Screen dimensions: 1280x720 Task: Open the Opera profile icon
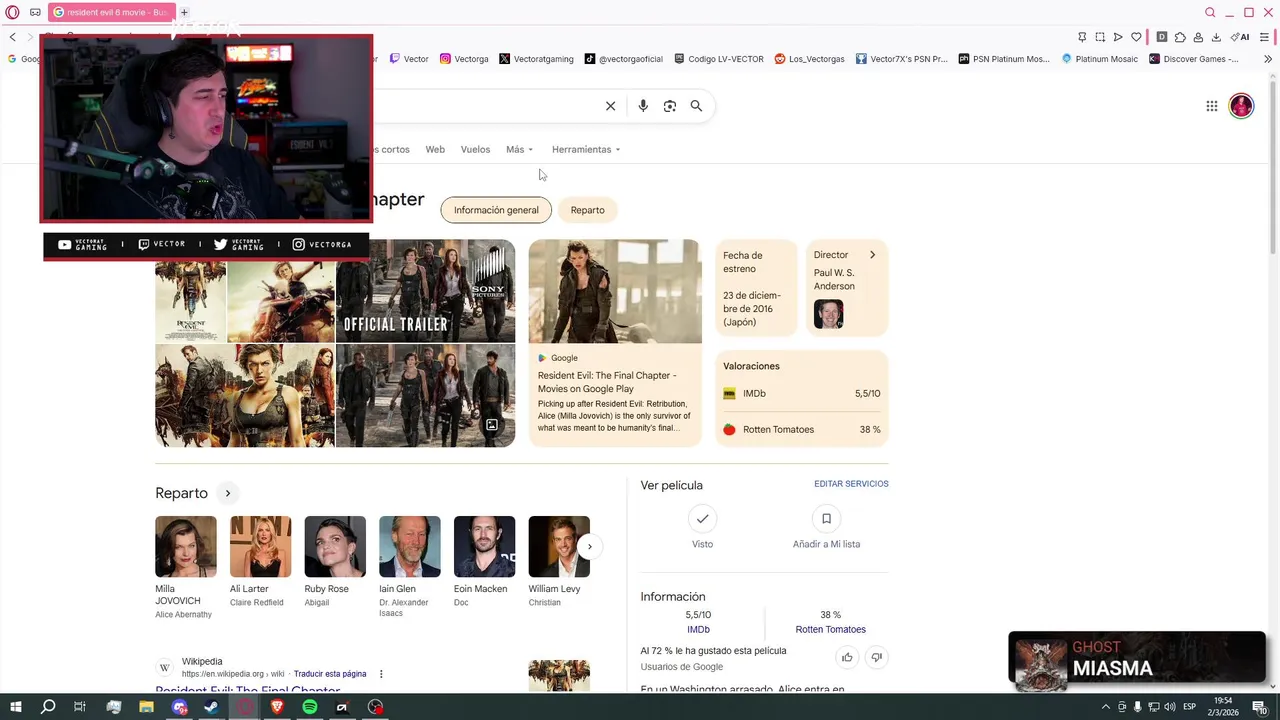1198,37
